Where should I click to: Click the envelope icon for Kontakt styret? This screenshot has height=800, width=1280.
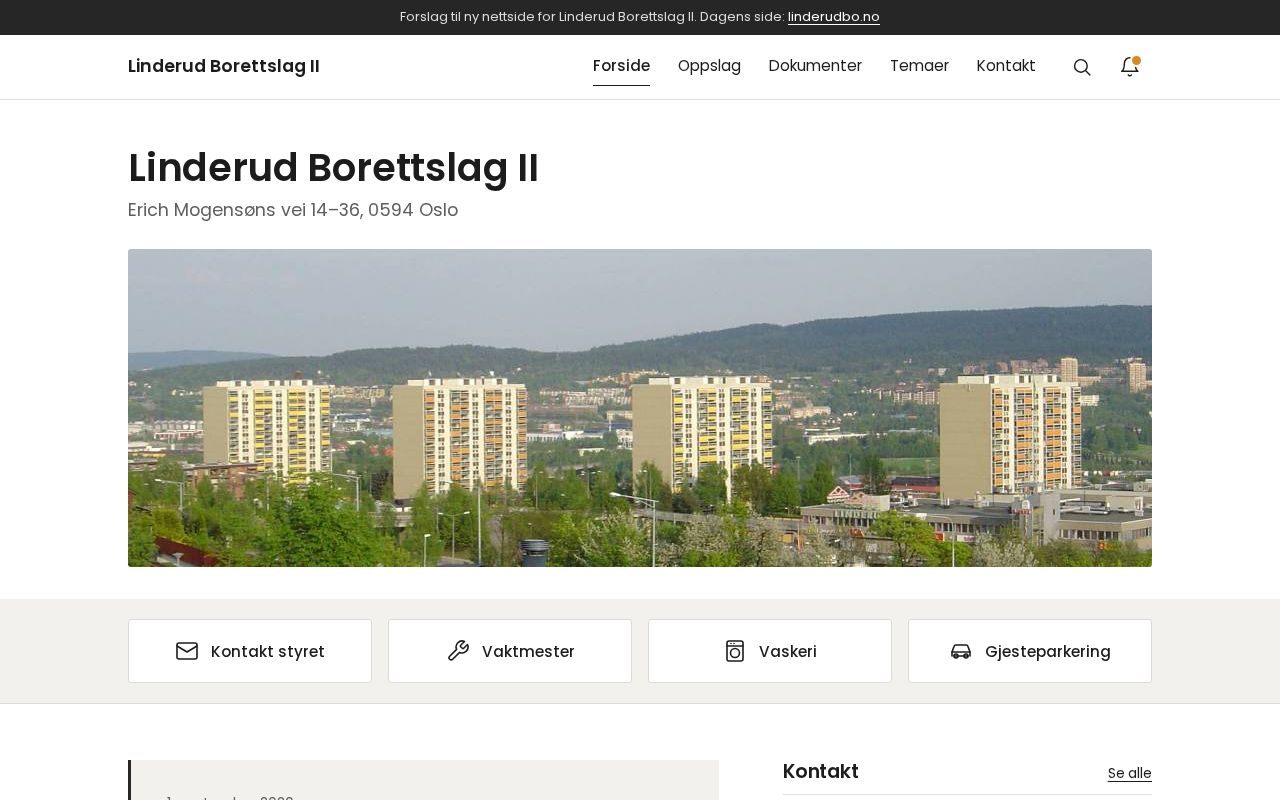click(x=187, y=651)
